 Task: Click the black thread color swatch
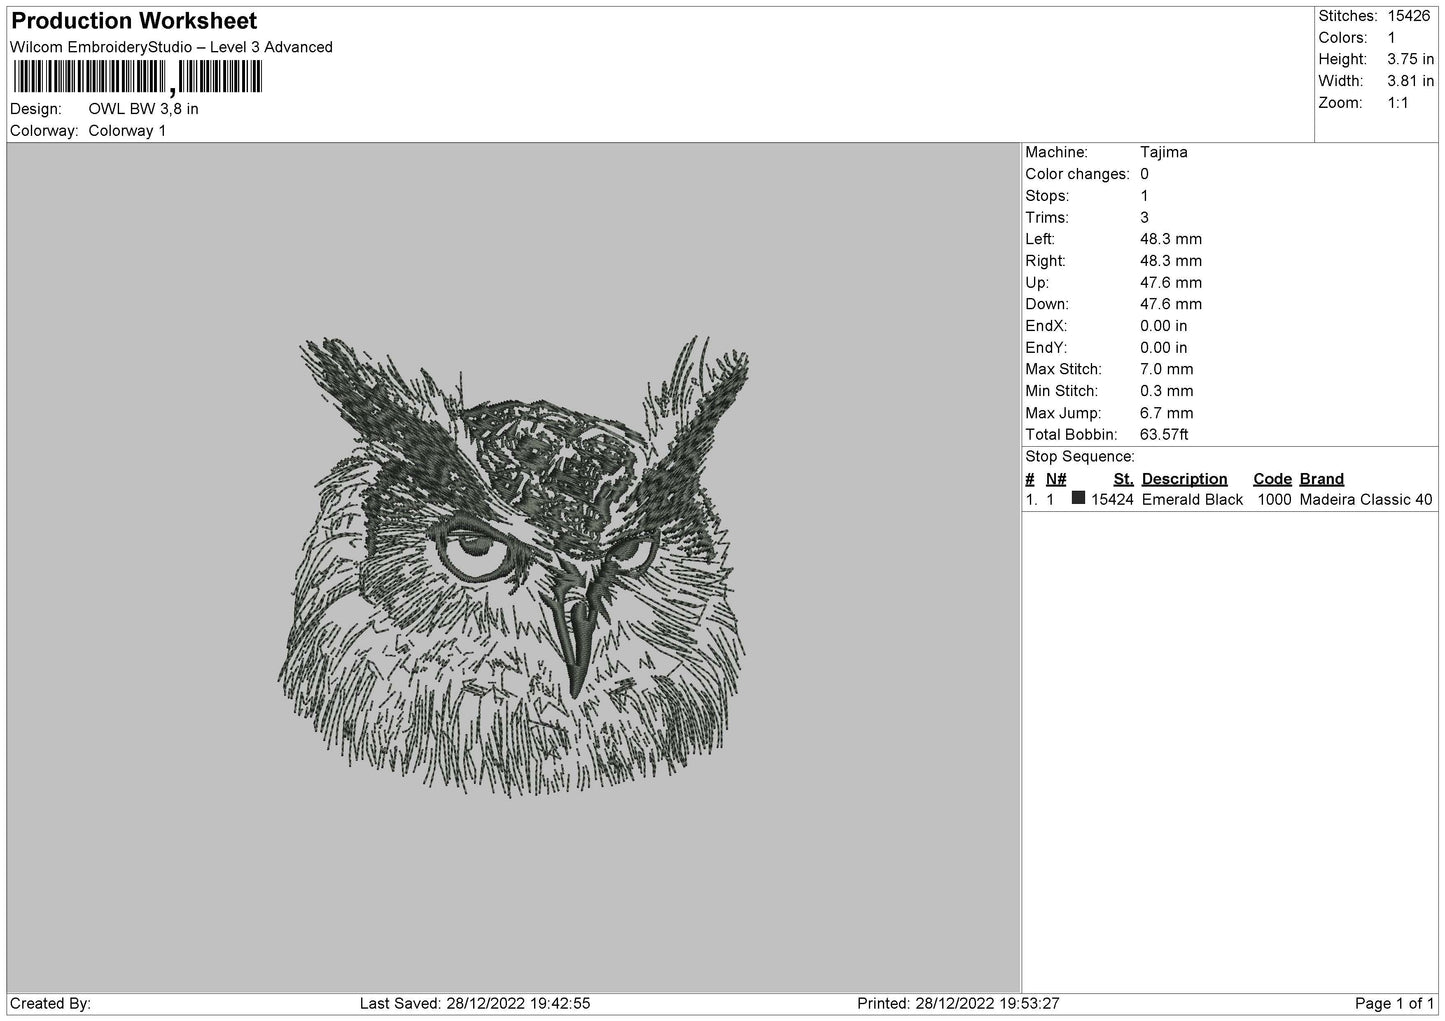tap(1078, 498)
